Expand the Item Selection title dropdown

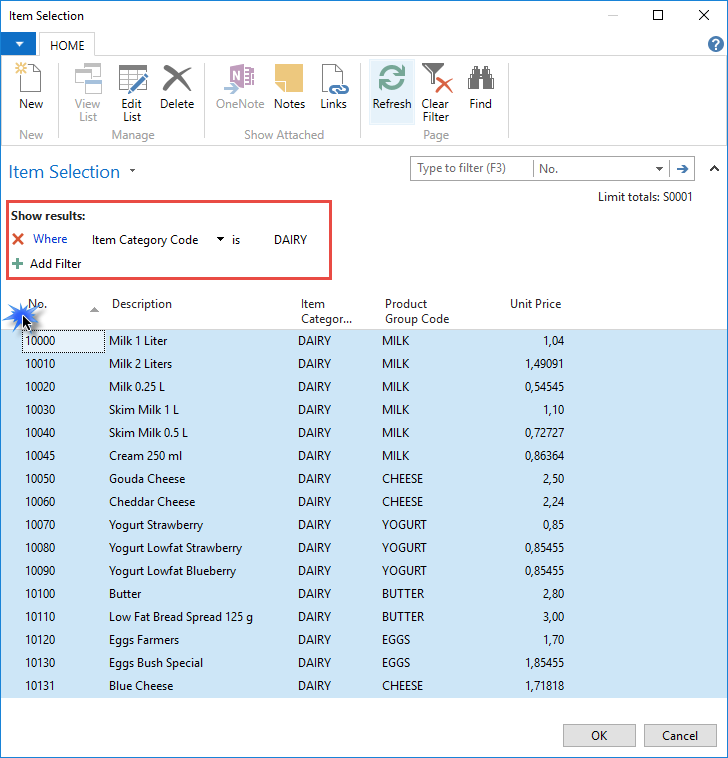point(132,172)
